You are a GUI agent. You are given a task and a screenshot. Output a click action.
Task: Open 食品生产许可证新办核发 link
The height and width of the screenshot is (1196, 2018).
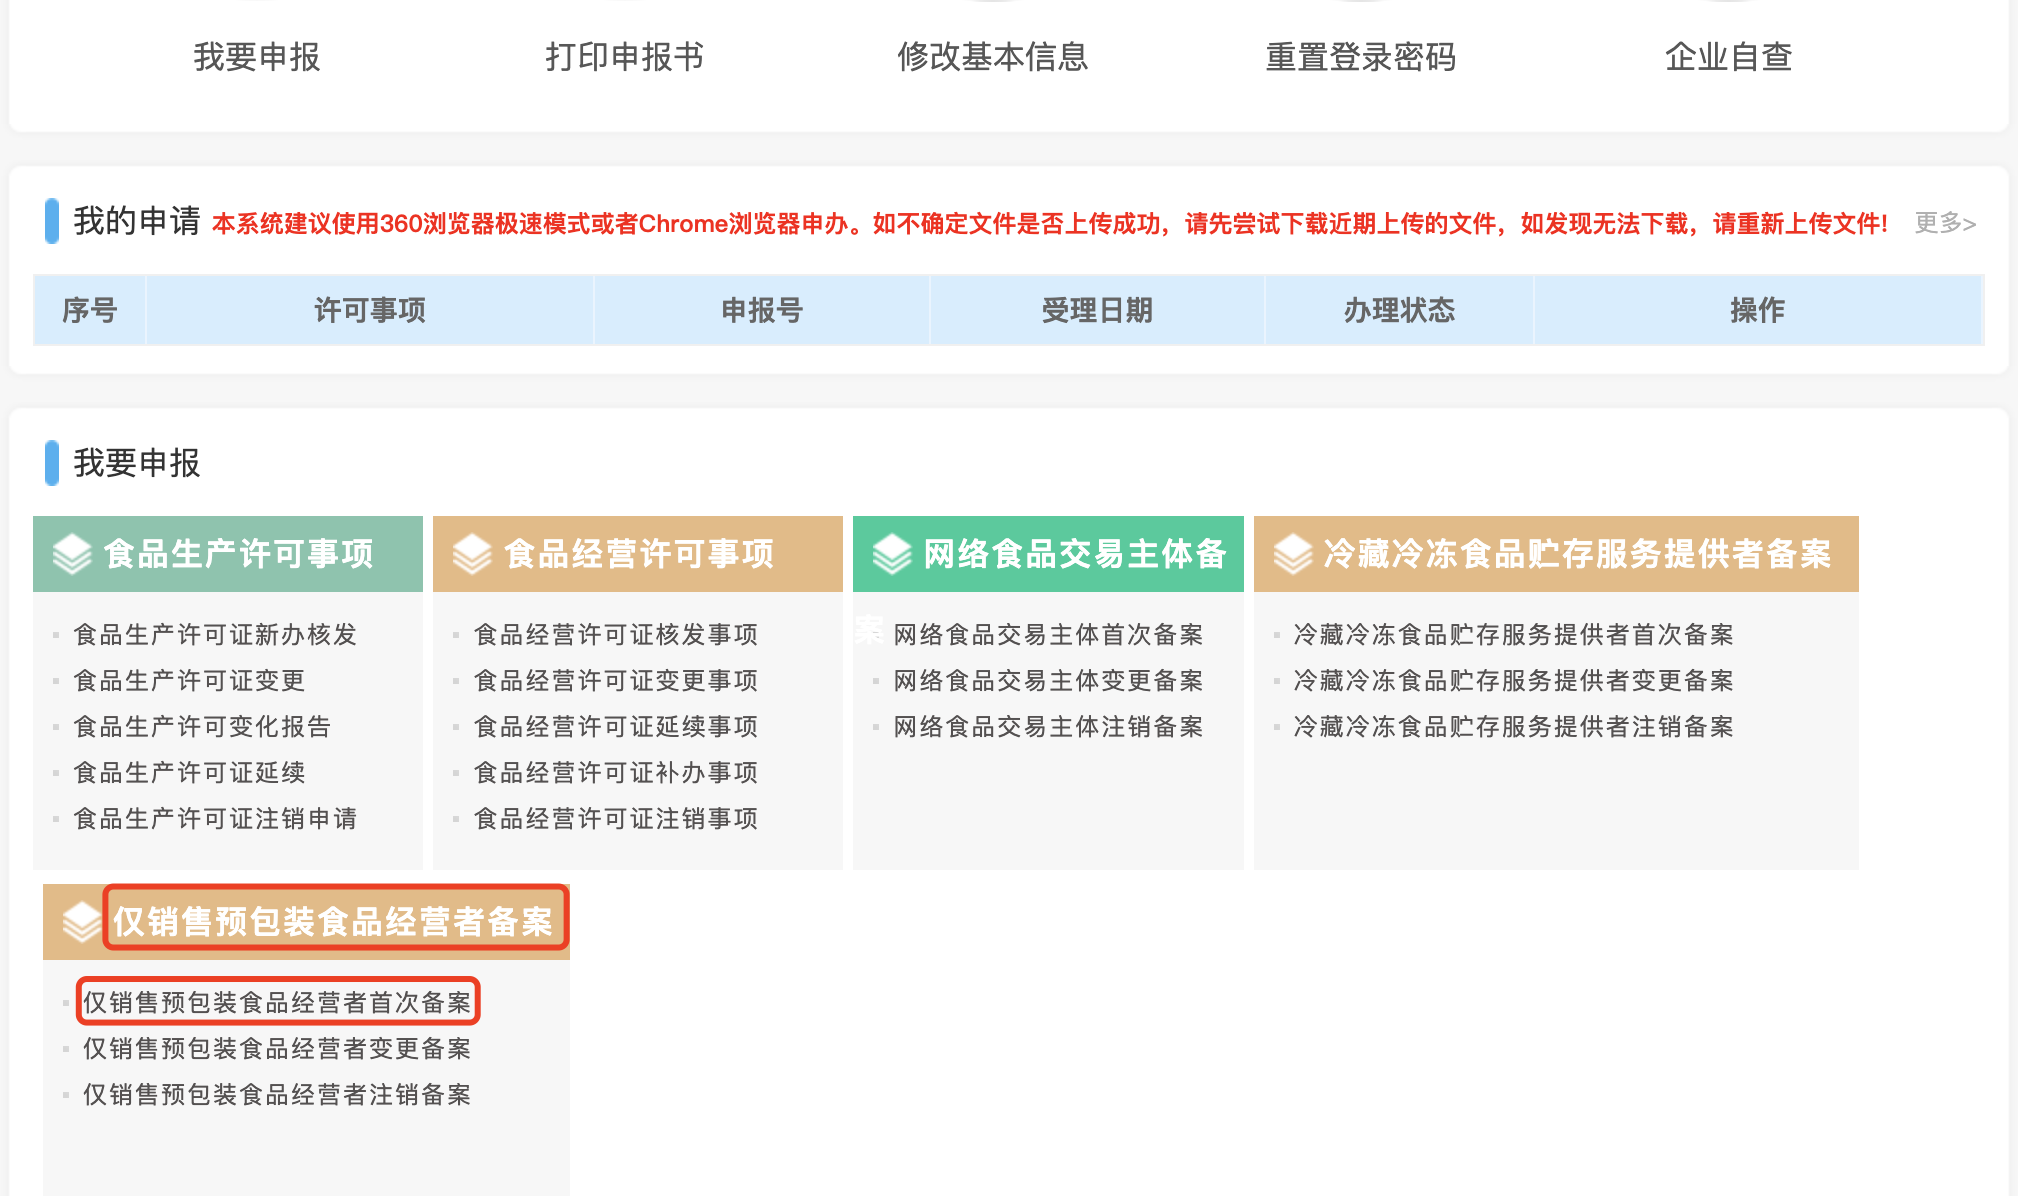[x=215, y=635]
